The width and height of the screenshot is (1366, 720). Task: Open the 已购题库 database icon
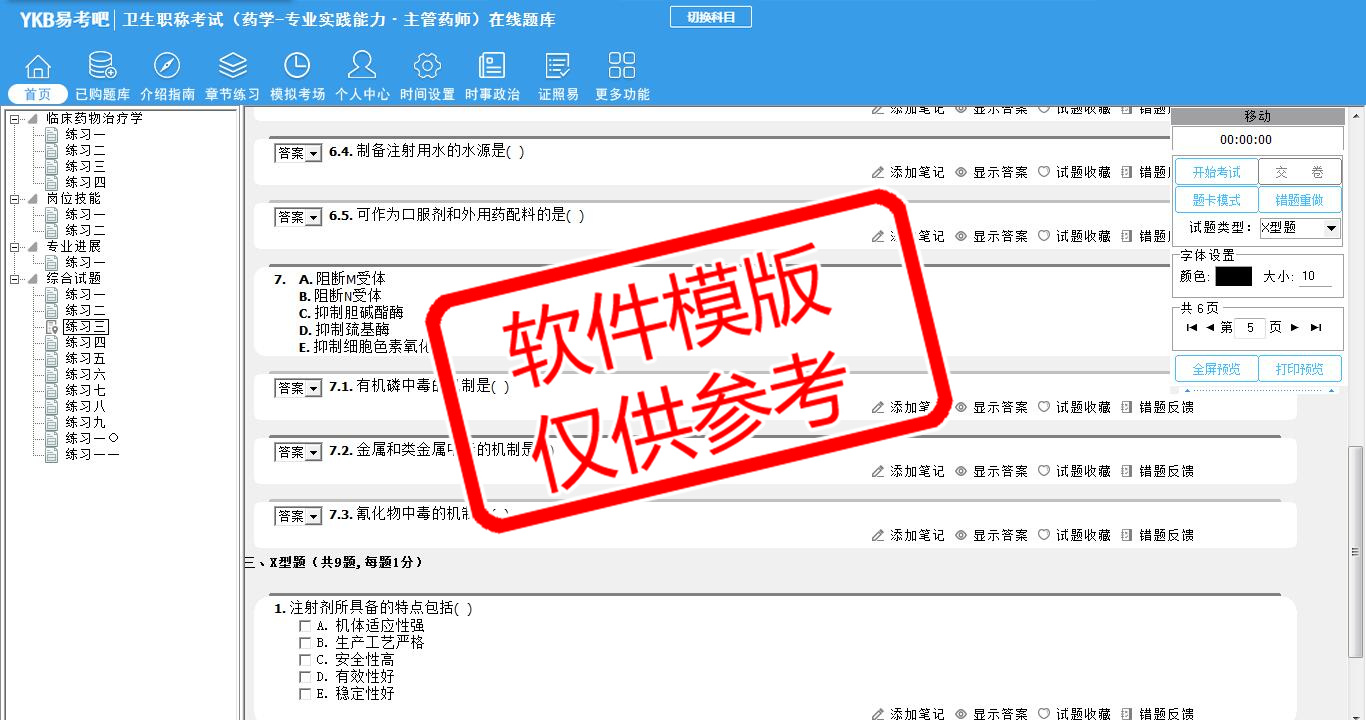point(102,67)
